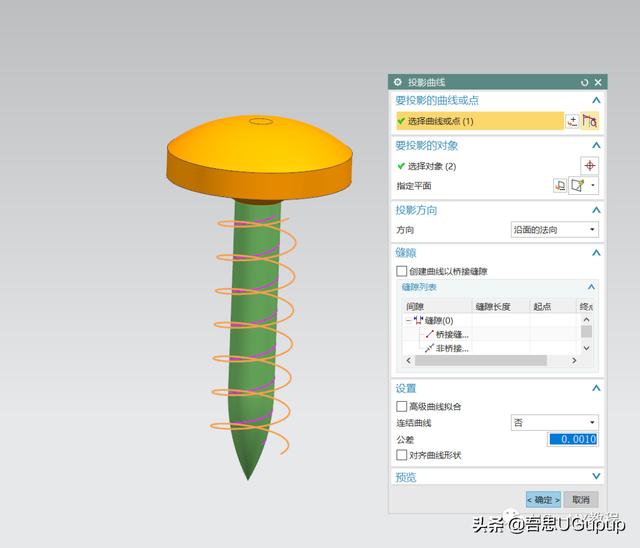The width and height of the screenshot is (640, 548).
Task: Reset the 投影曲线 dialog with the reset icon
Action: pyautogui.click(x=584, y=82)
